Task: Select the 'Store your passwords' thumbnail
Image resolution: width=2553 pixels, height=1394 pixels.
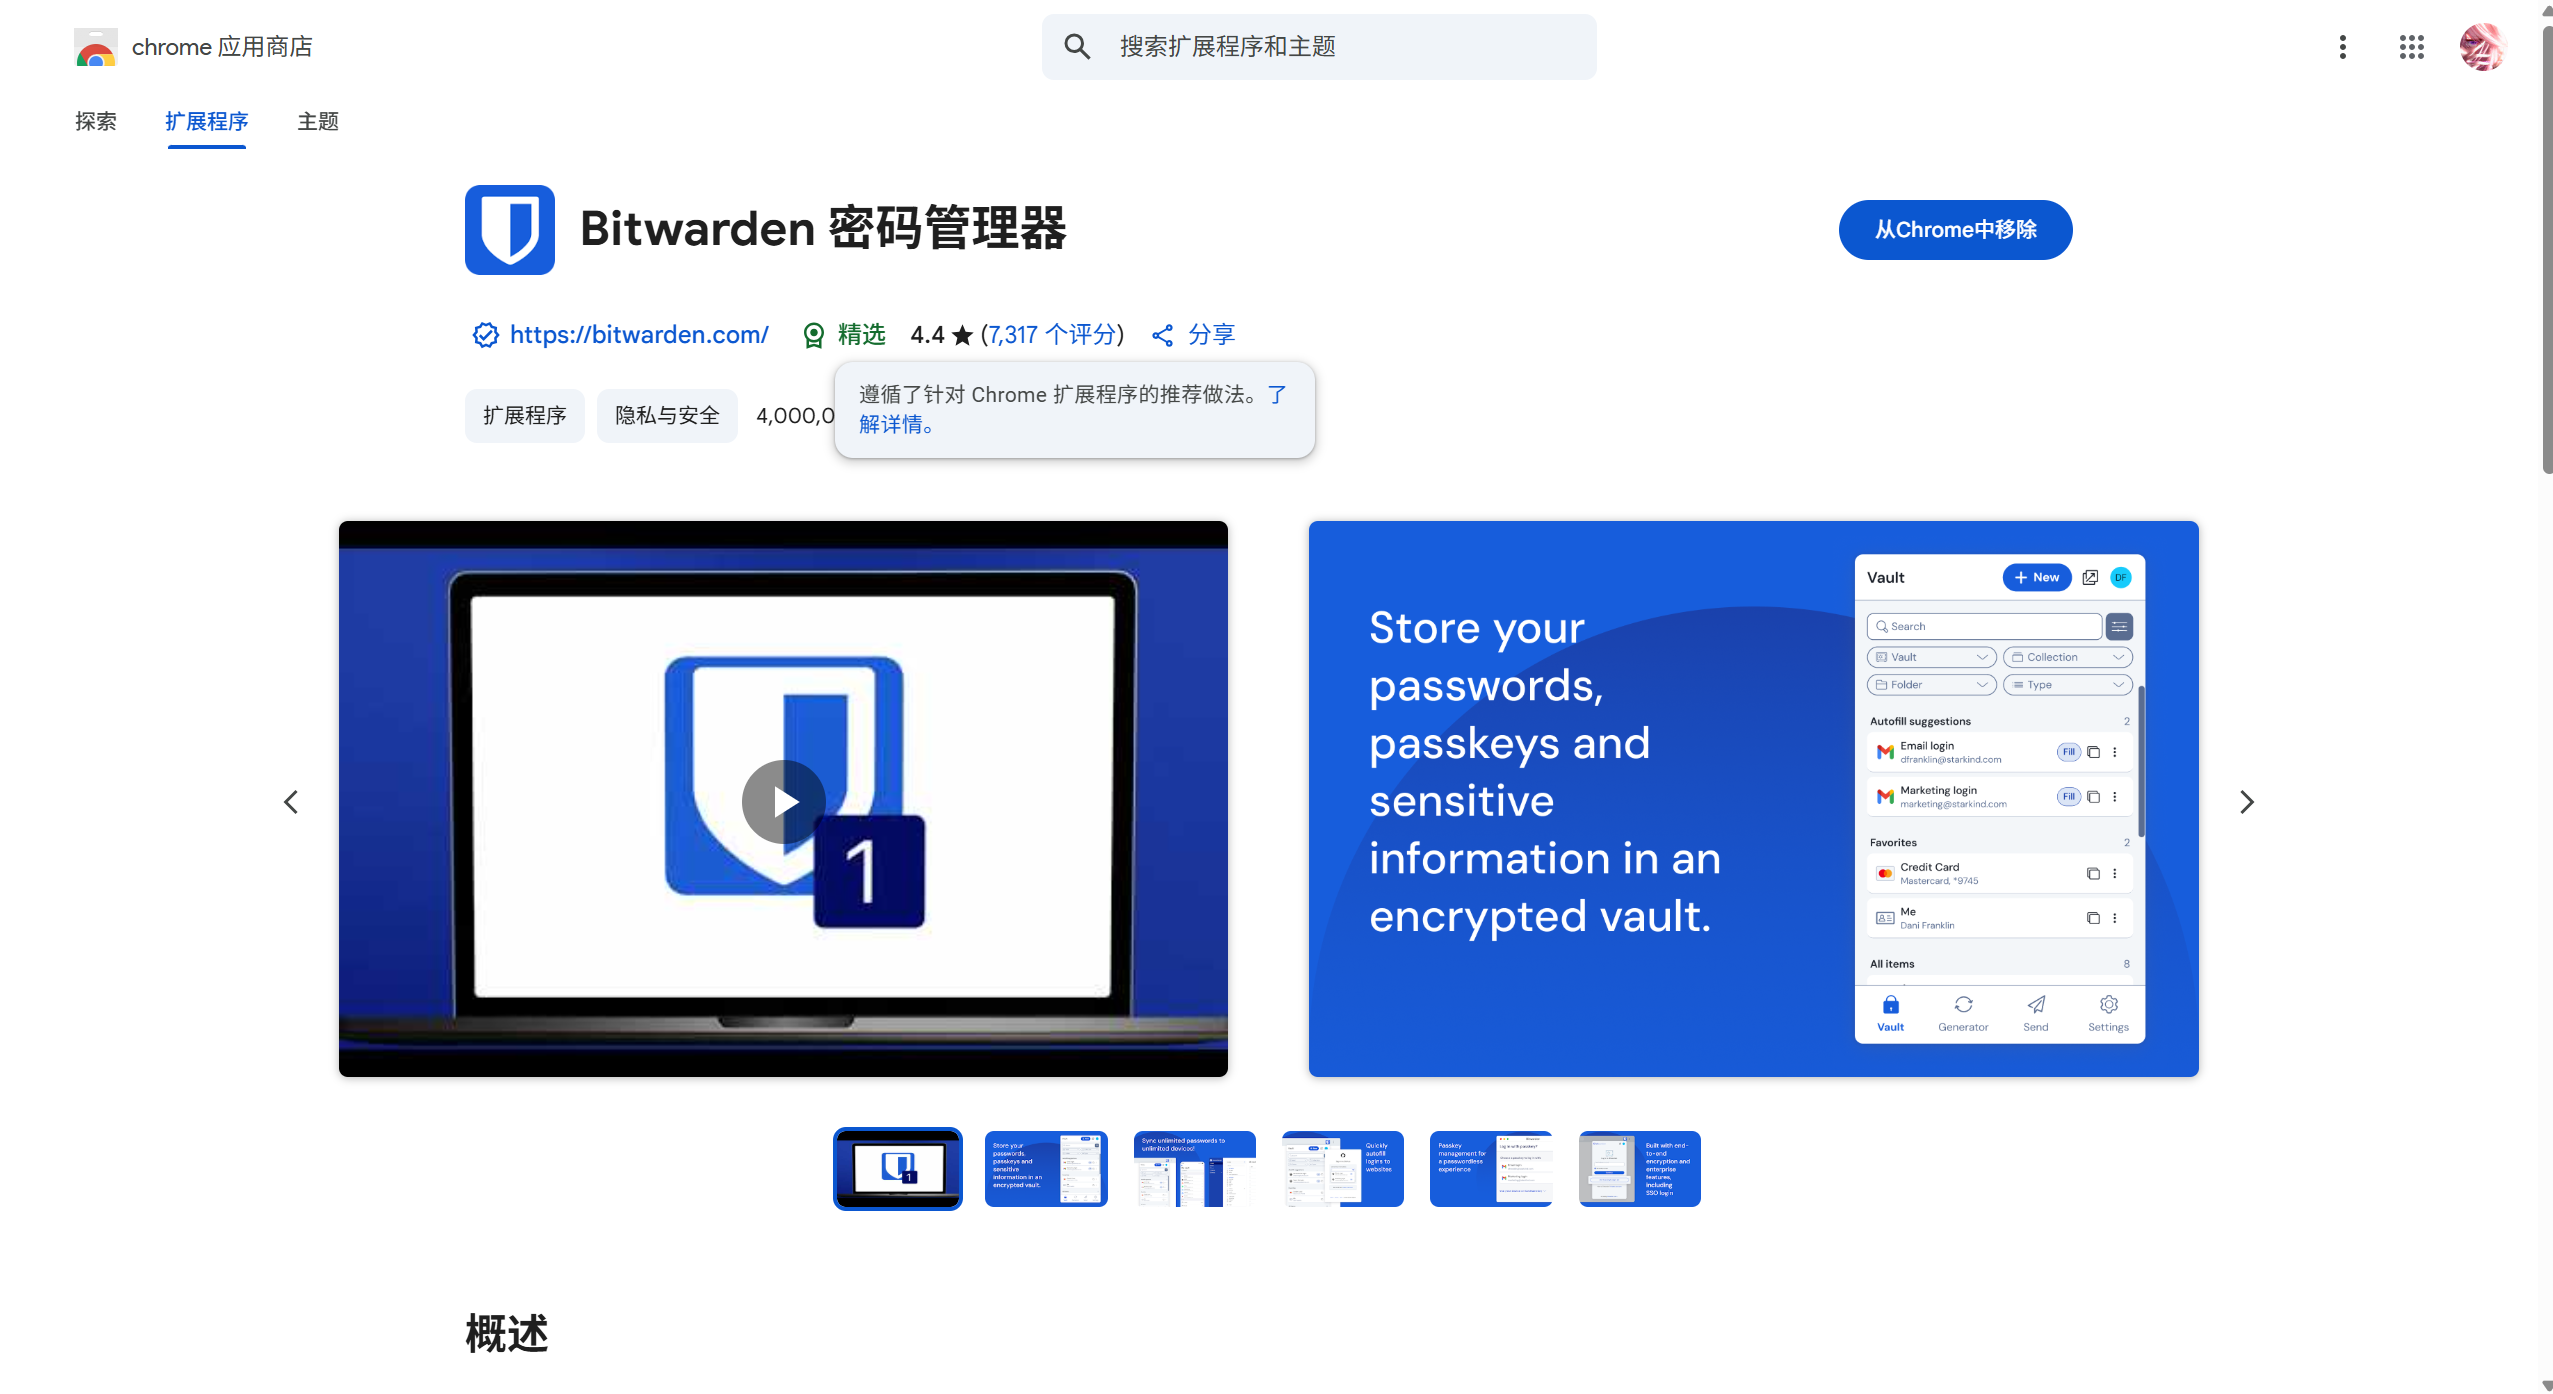Action: (x=1046, y=1168)
